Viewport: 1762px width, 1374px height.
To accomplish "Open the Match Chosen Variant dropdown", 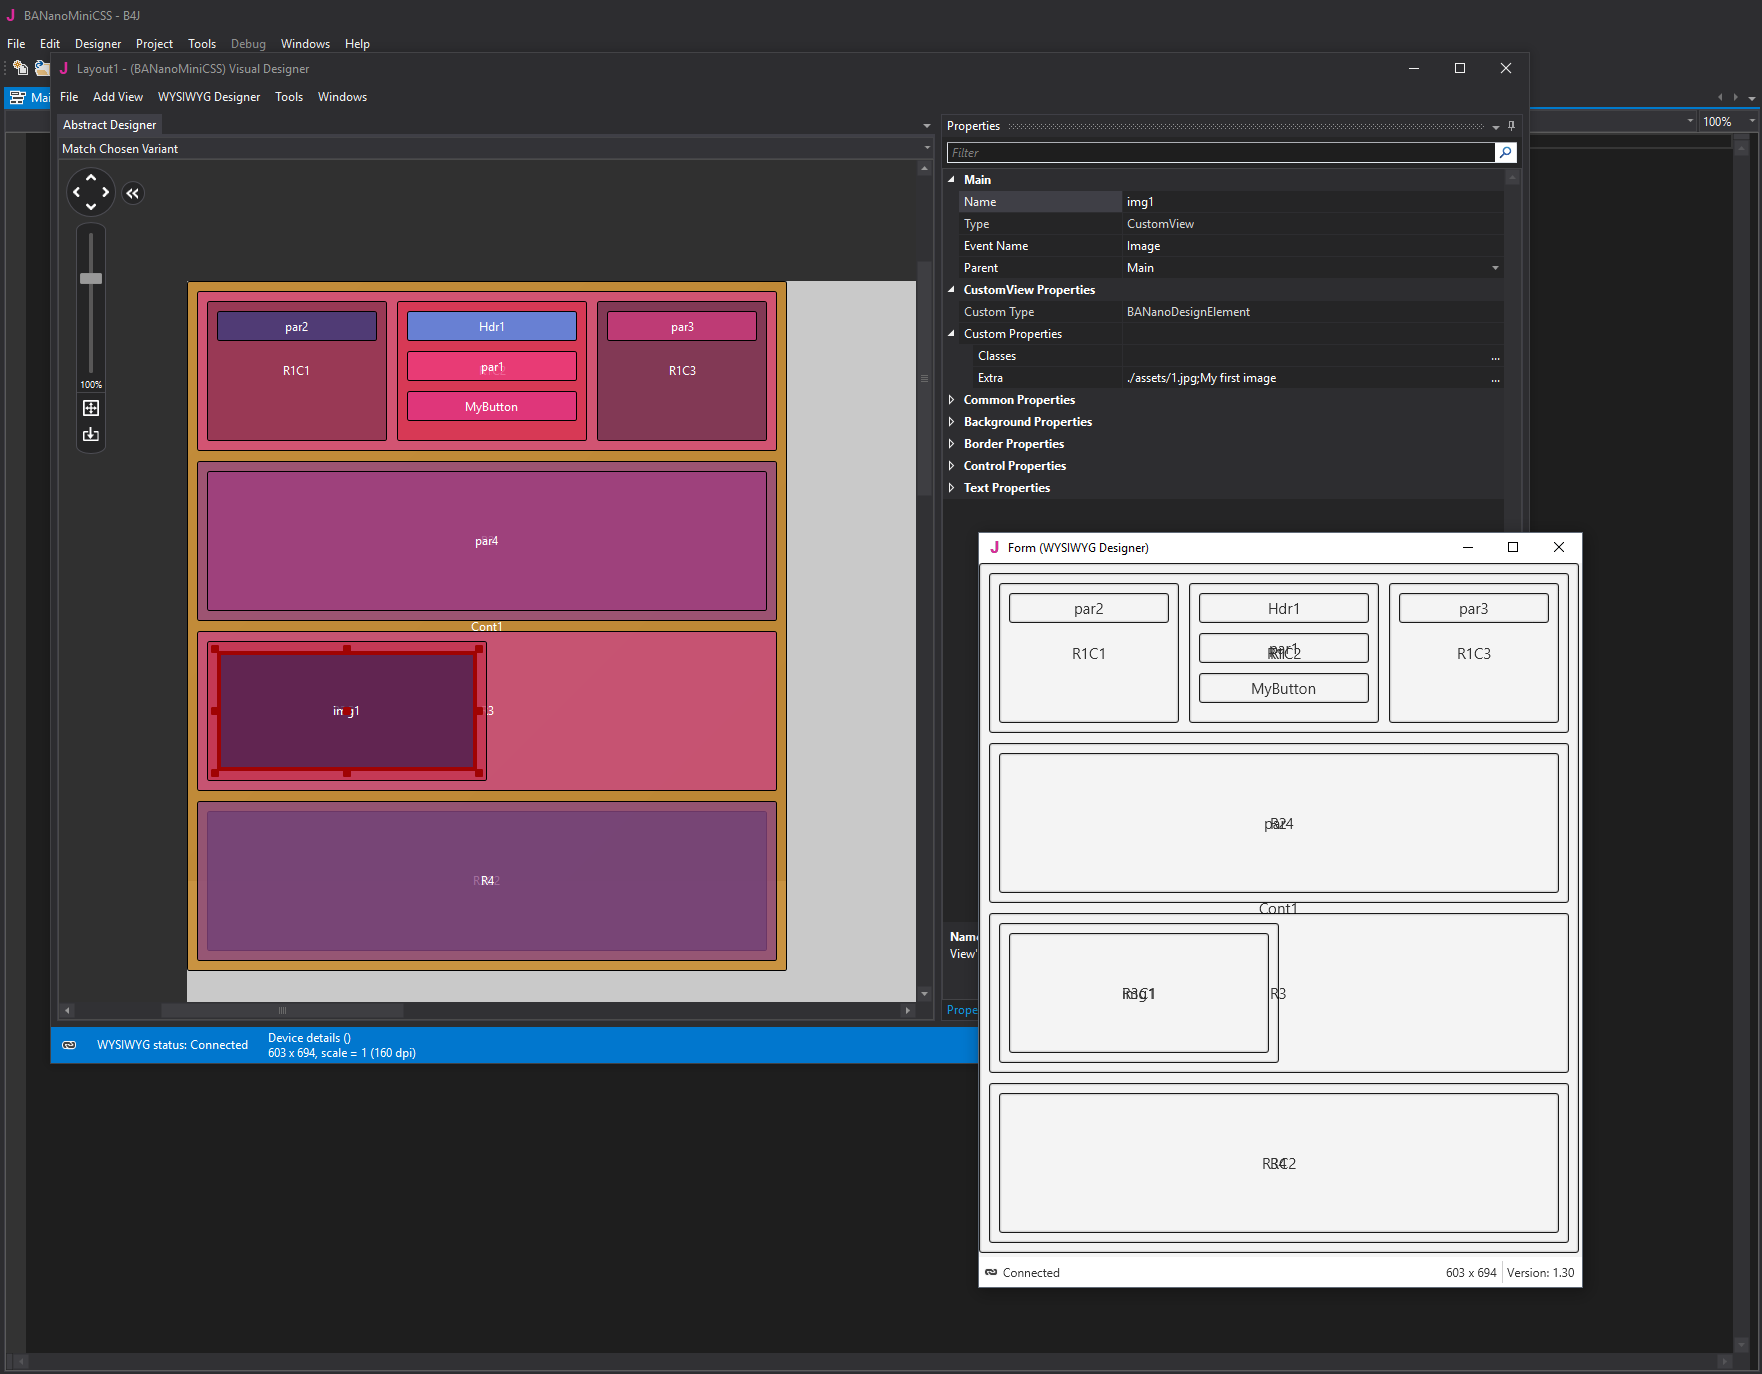I will tap(927, 149).
